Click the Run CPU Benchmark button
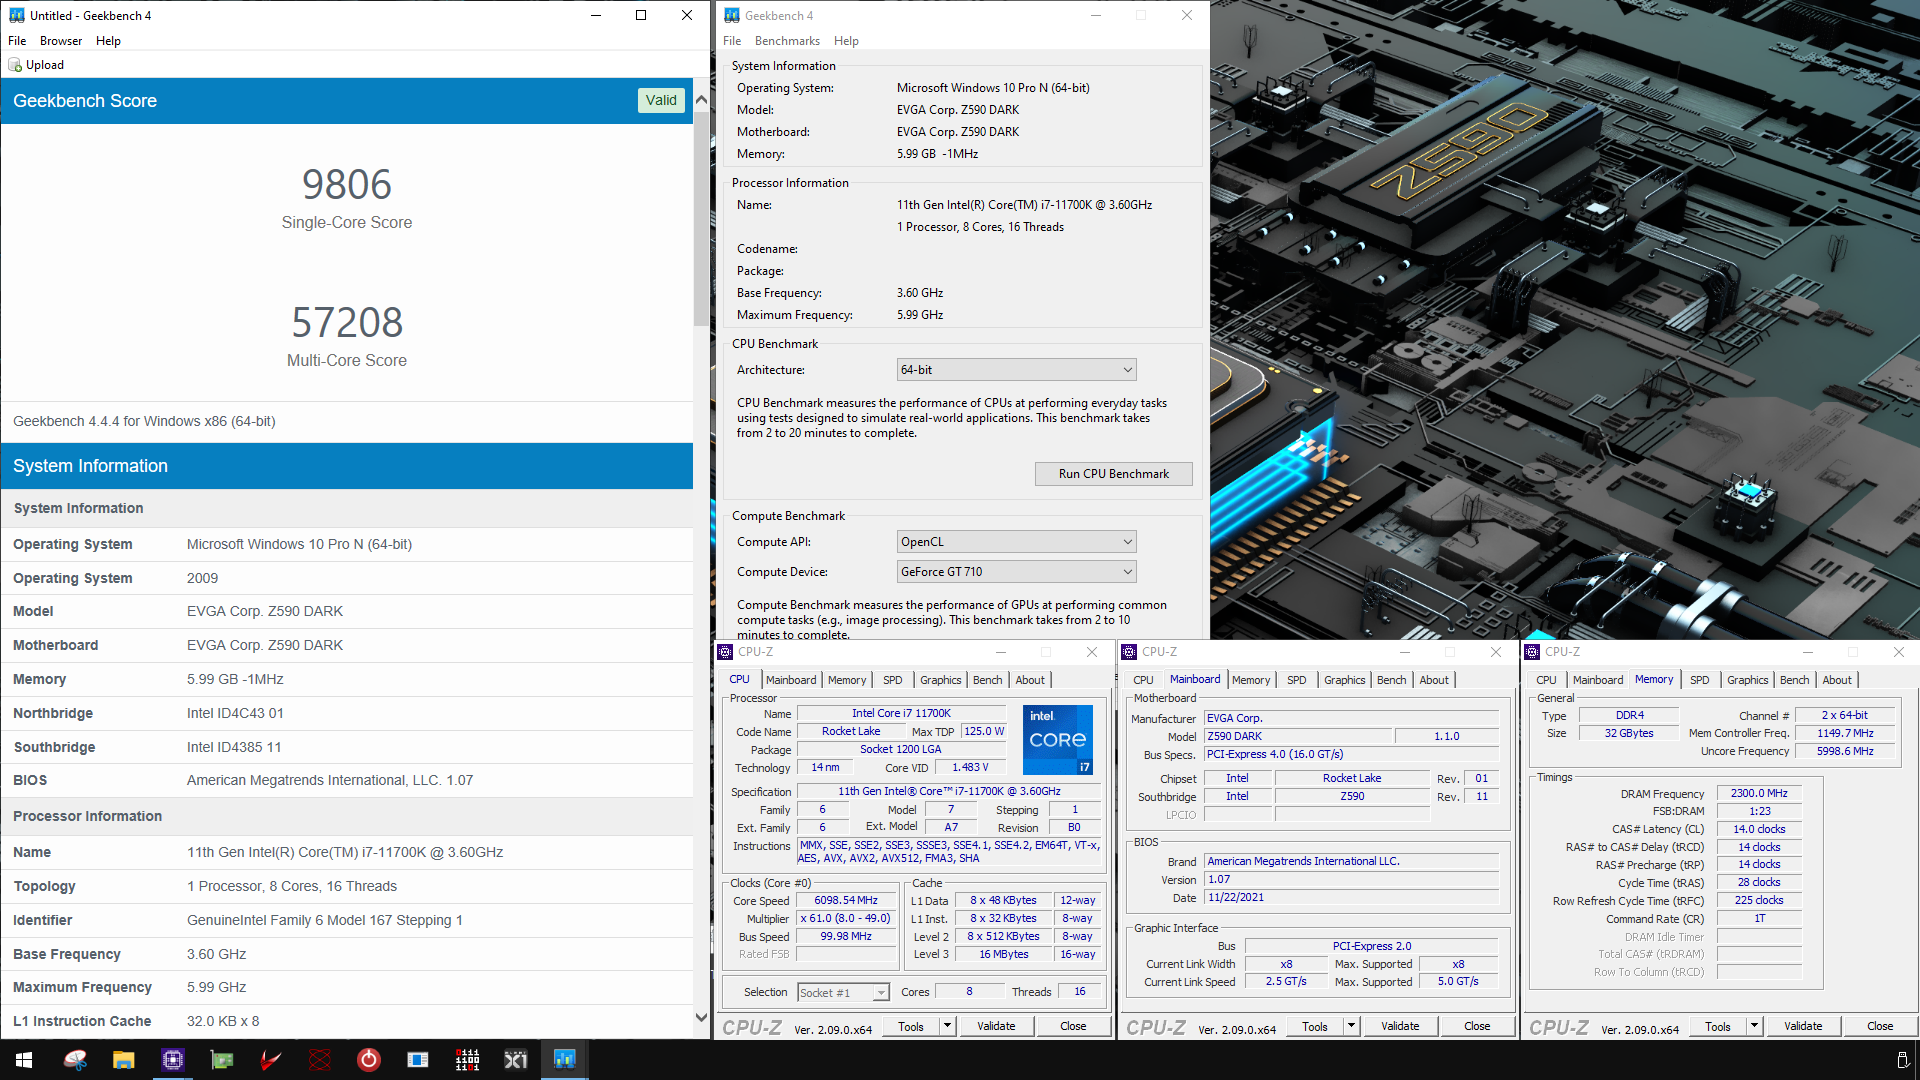Screen dimensions: 1920x1080 coord(1113,474)
